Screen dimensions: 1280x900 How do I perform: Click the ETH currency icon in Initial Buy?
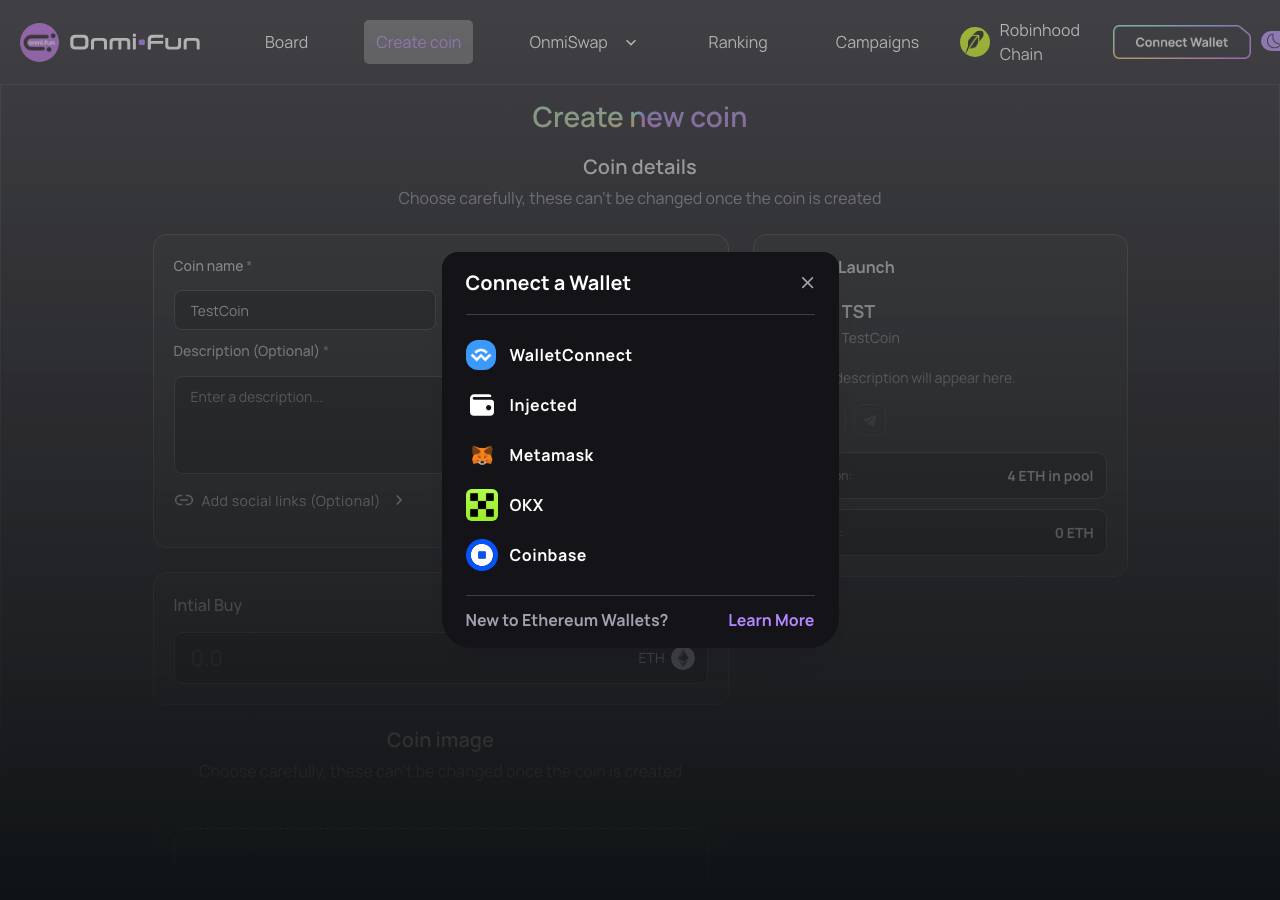pos(683,658)
